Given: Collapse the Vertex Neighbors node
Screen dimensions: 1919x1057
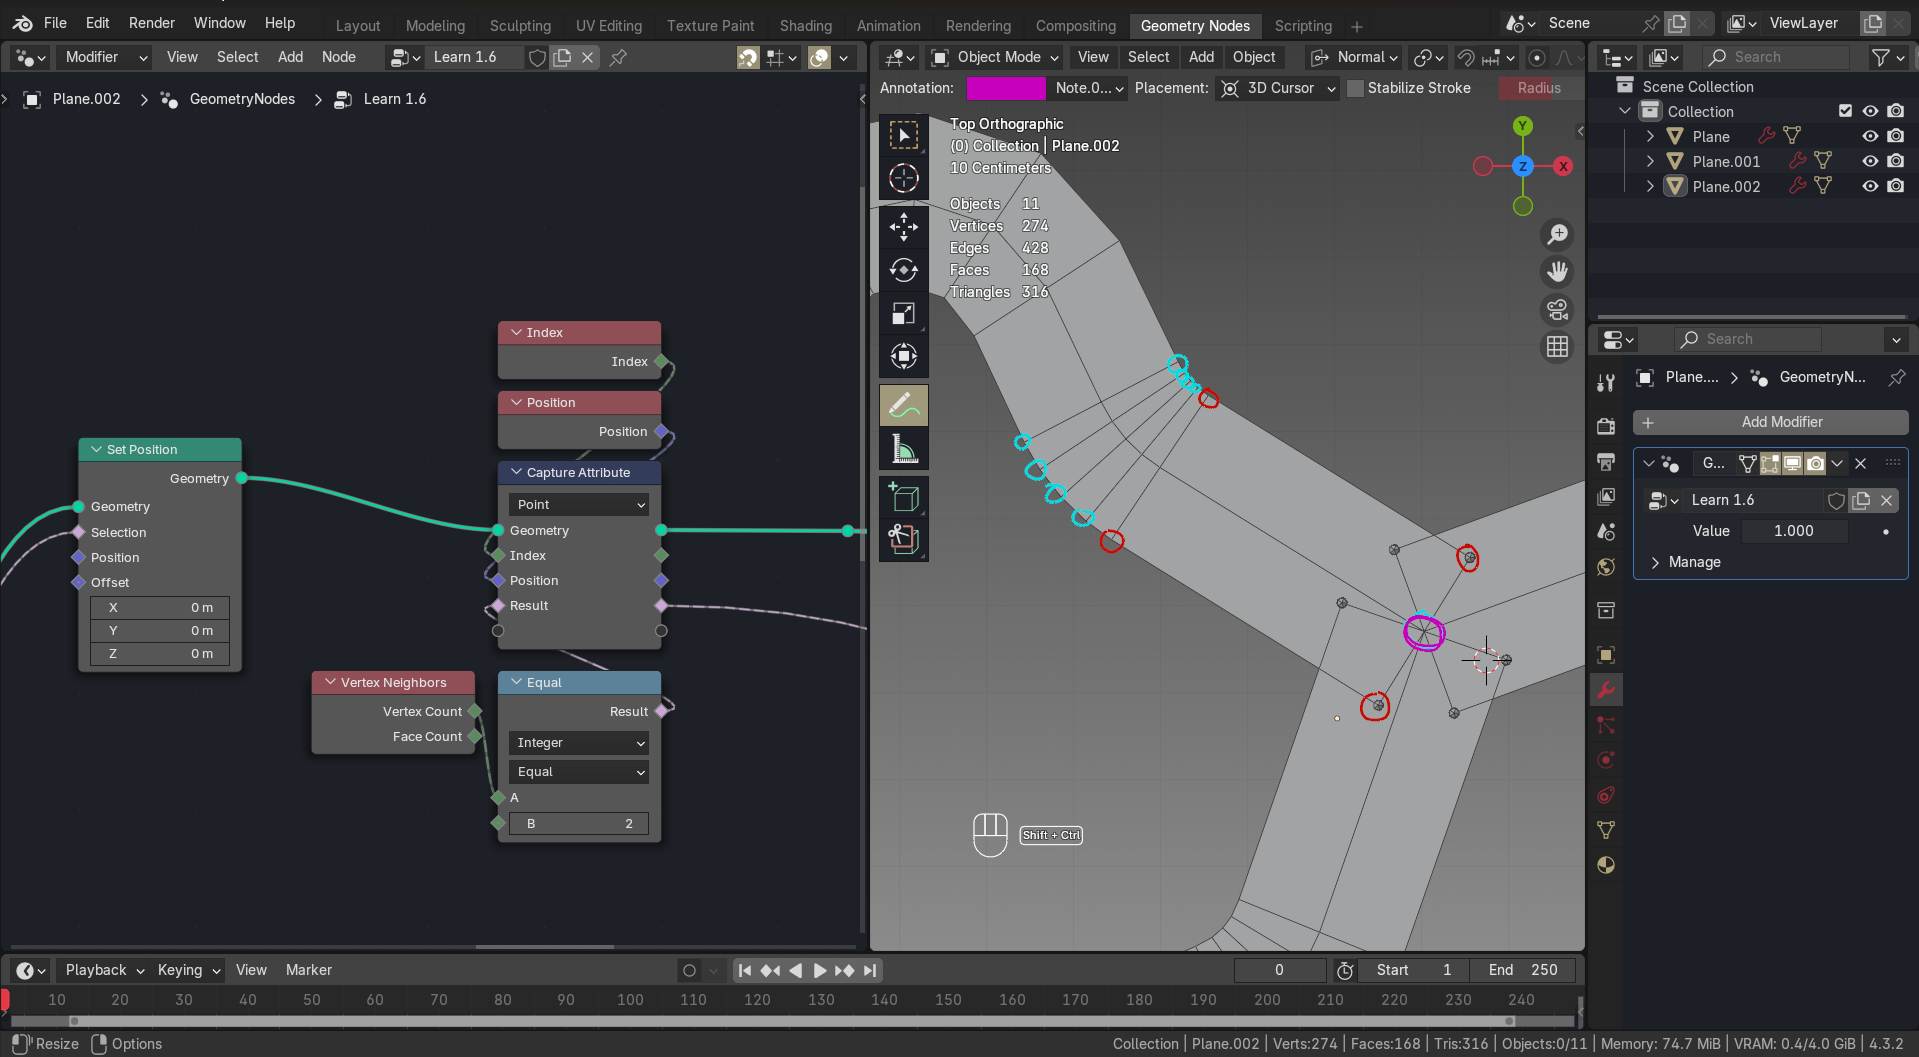Looking at the screenshot, I should pos(330,682).
